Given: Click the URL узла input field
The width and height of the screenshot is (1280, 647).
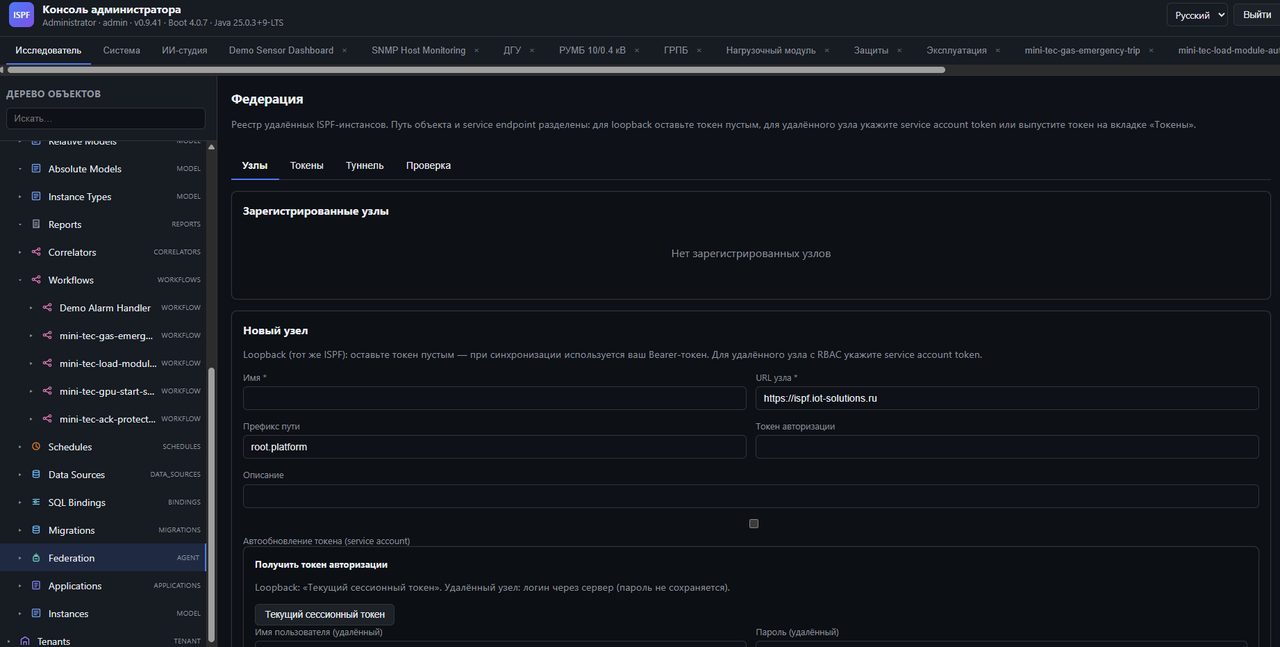Looking at the screenshot, I should [x=1007, y=398].
